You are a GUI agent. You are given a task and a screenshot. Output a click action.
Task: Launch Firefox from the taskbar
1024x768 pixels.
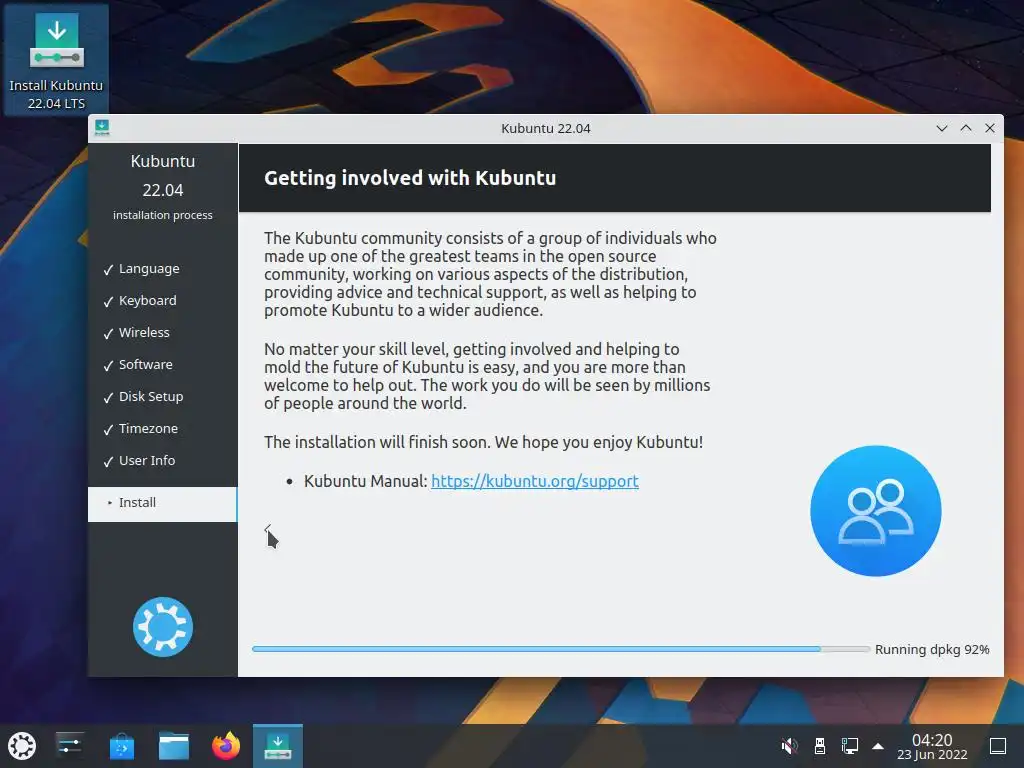pos(226,746)
